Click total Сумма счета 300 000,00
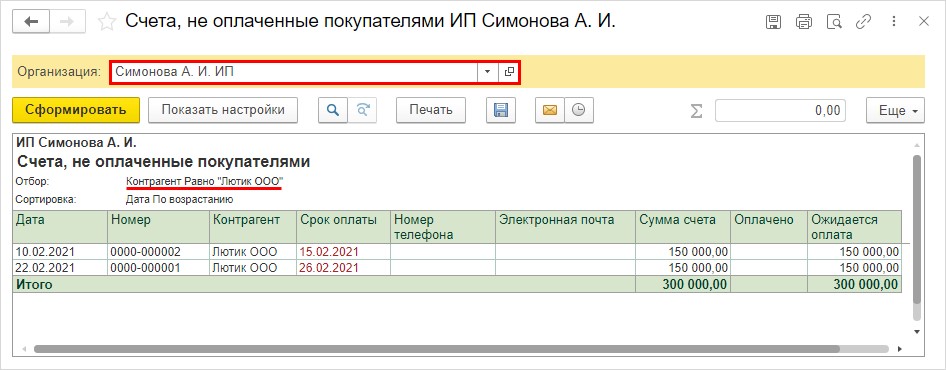Image resolution: width=946 pixels, height=370 pixels. [x=682, y=284]
